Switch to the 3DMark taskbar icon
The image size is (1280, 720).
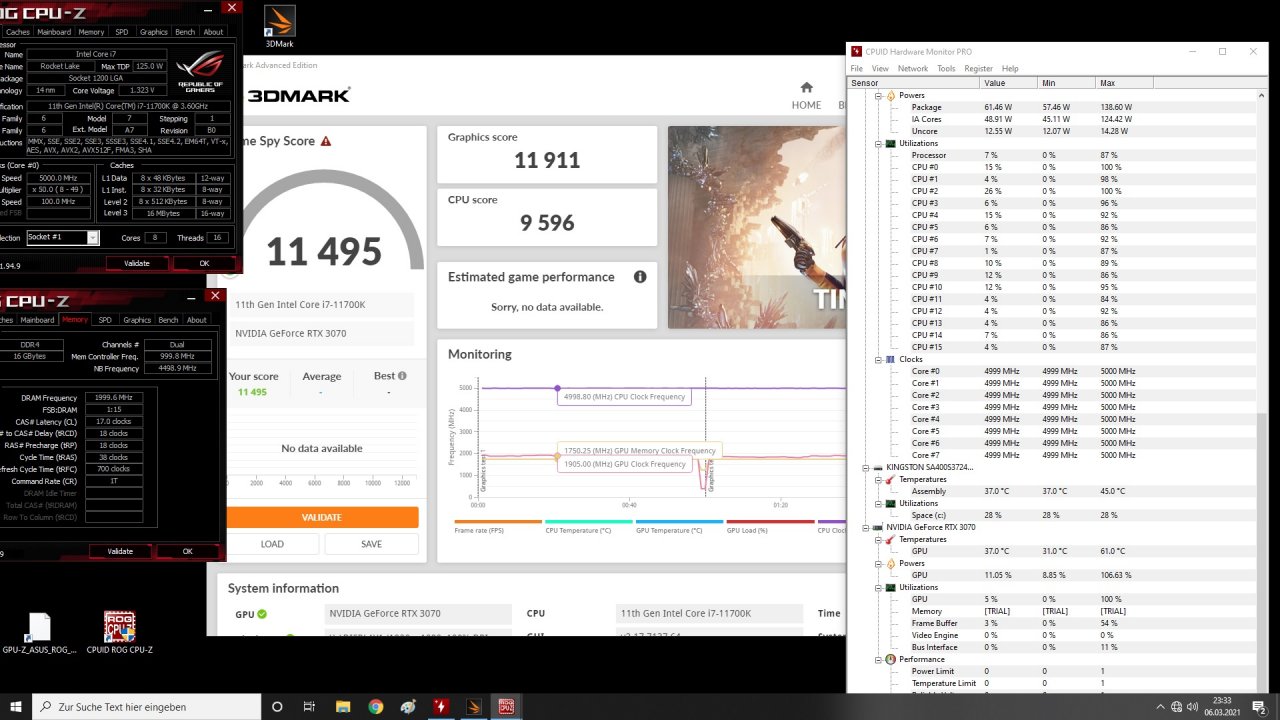point(473,706)
